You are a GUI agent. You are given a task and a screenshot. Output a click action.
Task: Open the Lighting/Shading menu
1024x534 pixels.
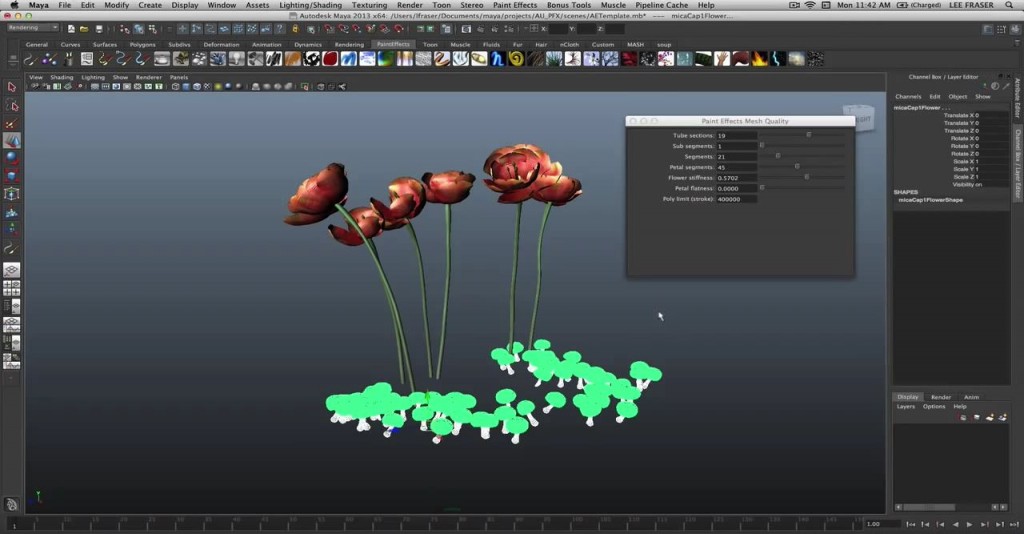[310, 5]
